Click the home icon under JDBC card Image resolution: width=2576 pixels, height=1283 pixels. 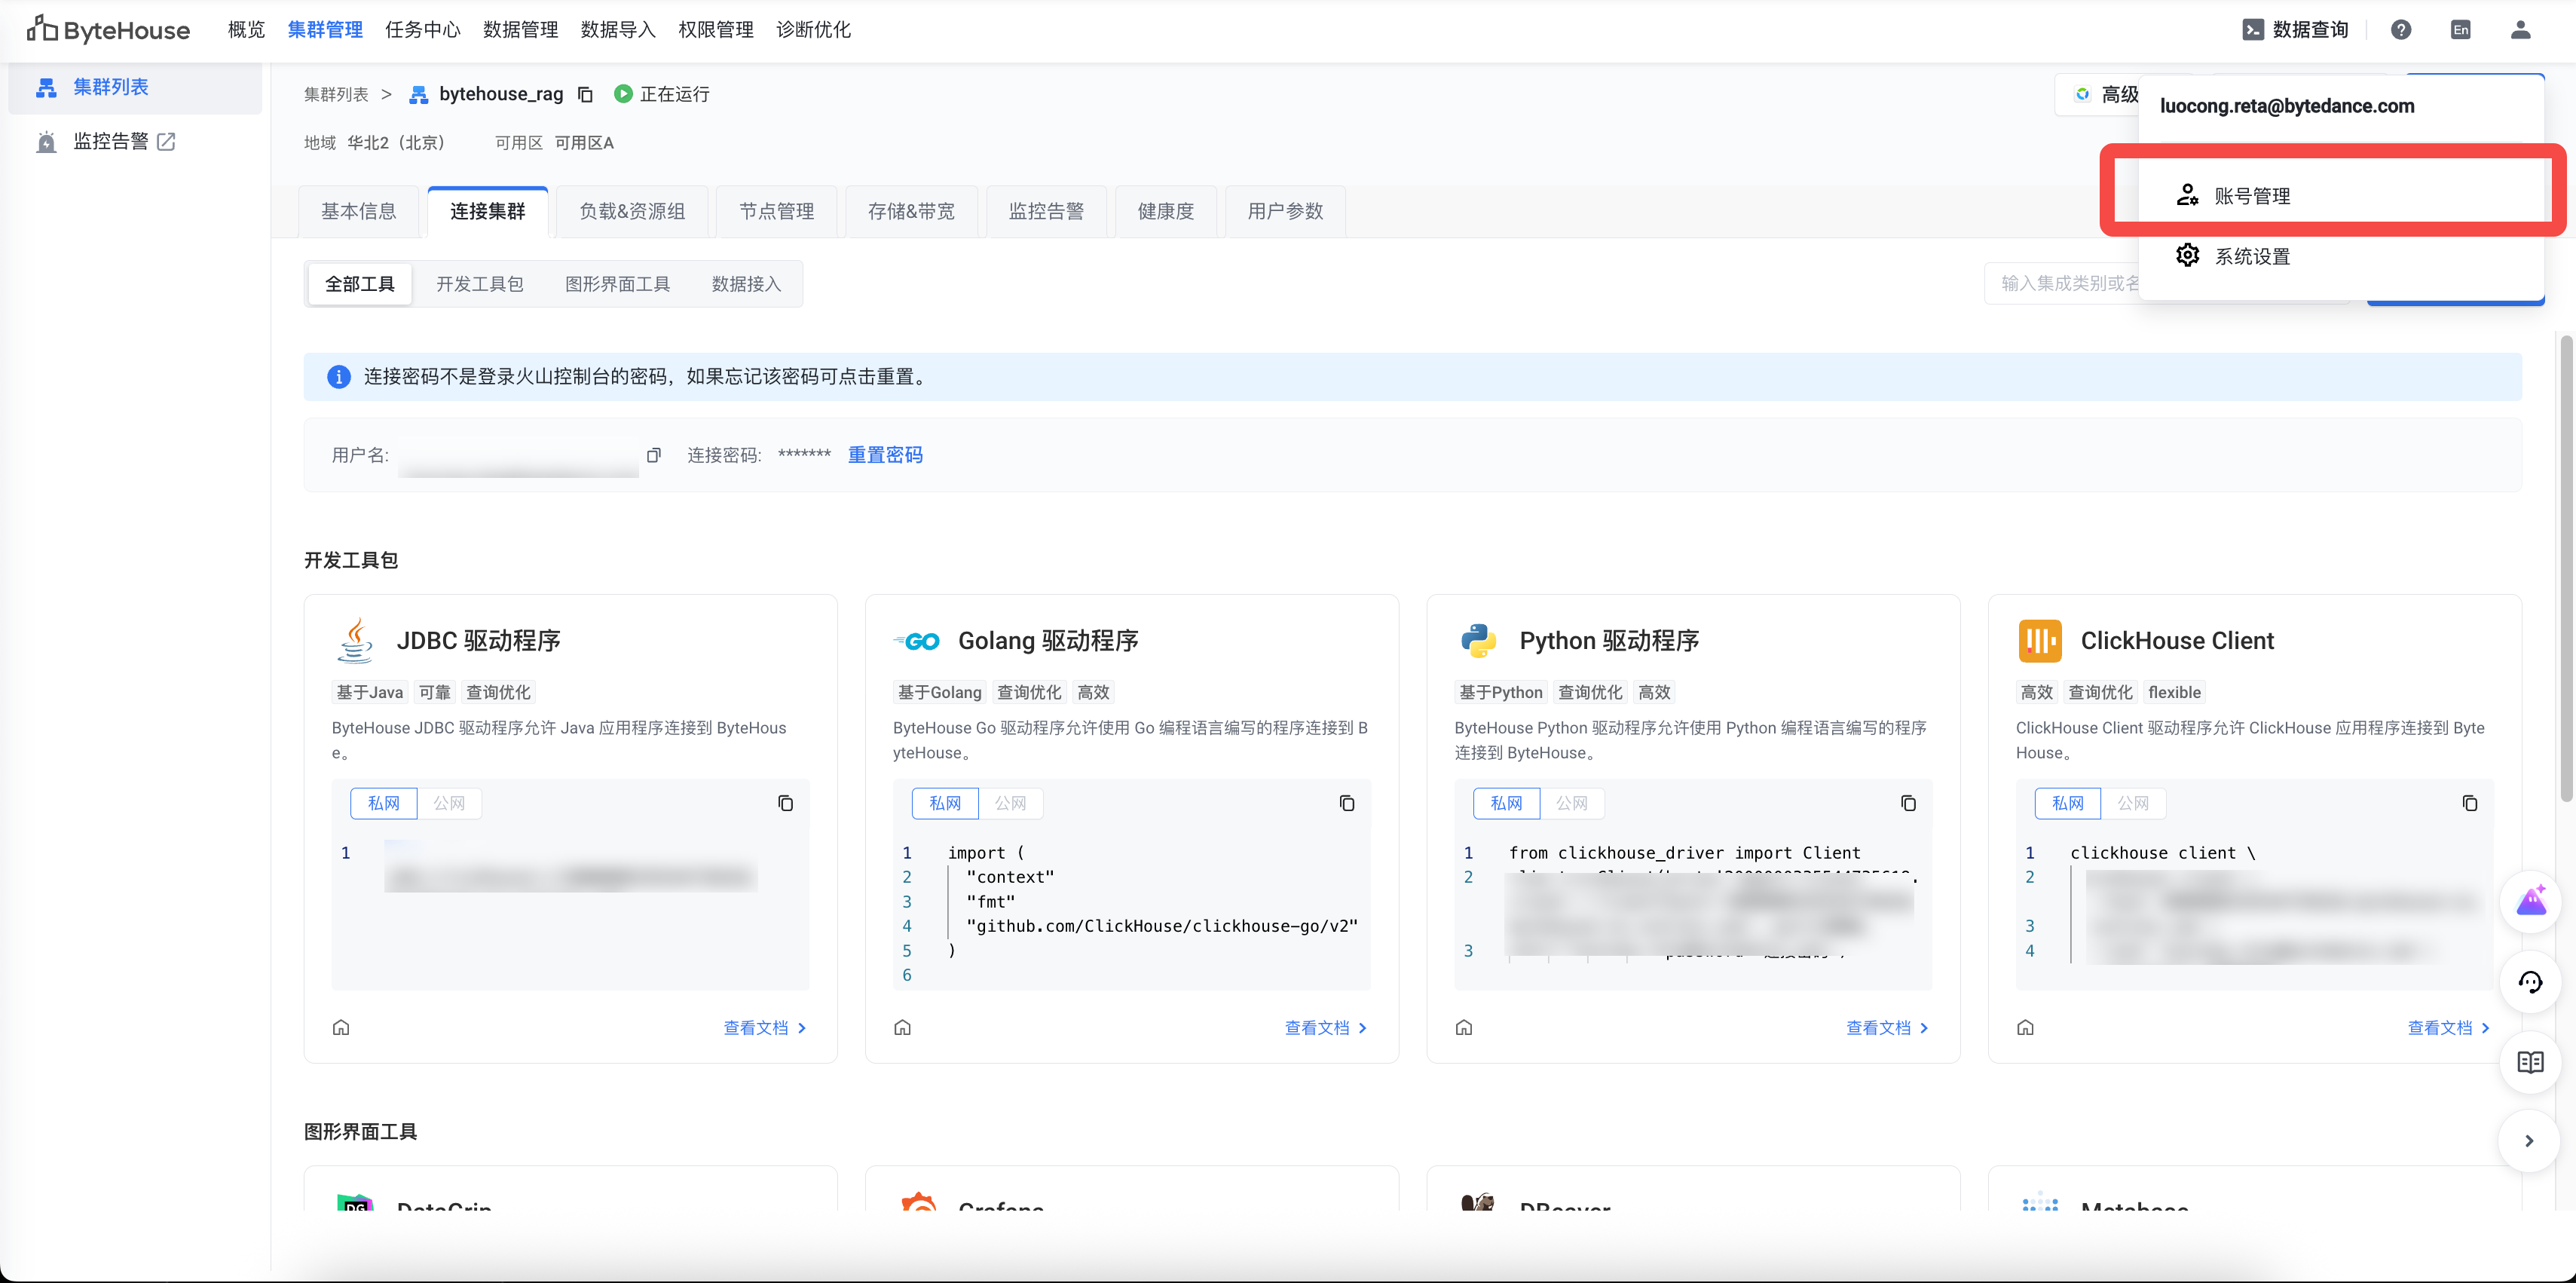(x=341, y=1027)
